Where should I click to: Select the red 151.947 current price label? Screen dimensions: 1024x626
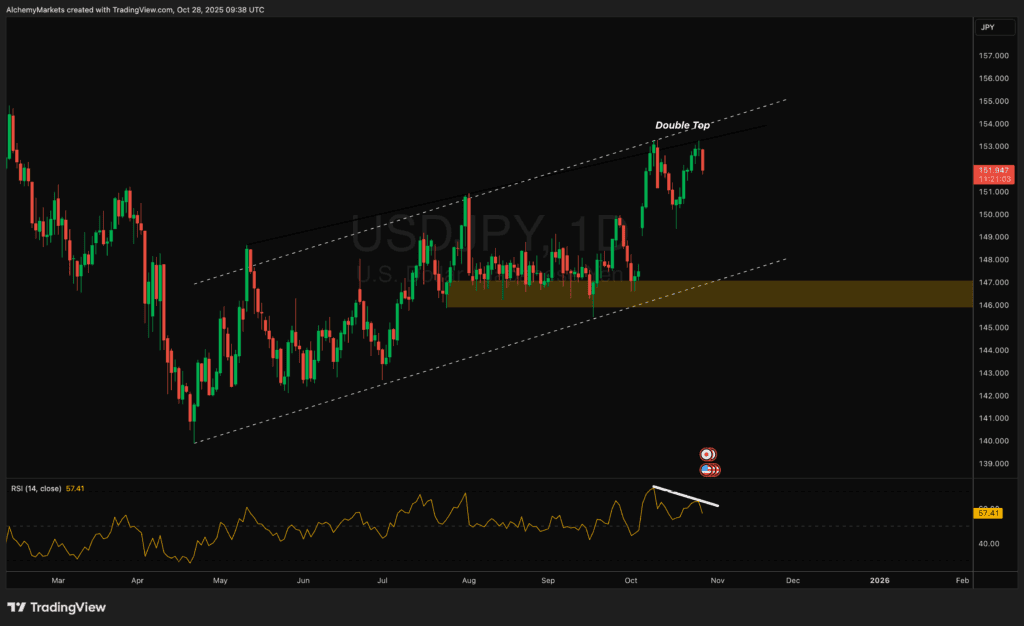pyautogui.click(x=993, y=174)
